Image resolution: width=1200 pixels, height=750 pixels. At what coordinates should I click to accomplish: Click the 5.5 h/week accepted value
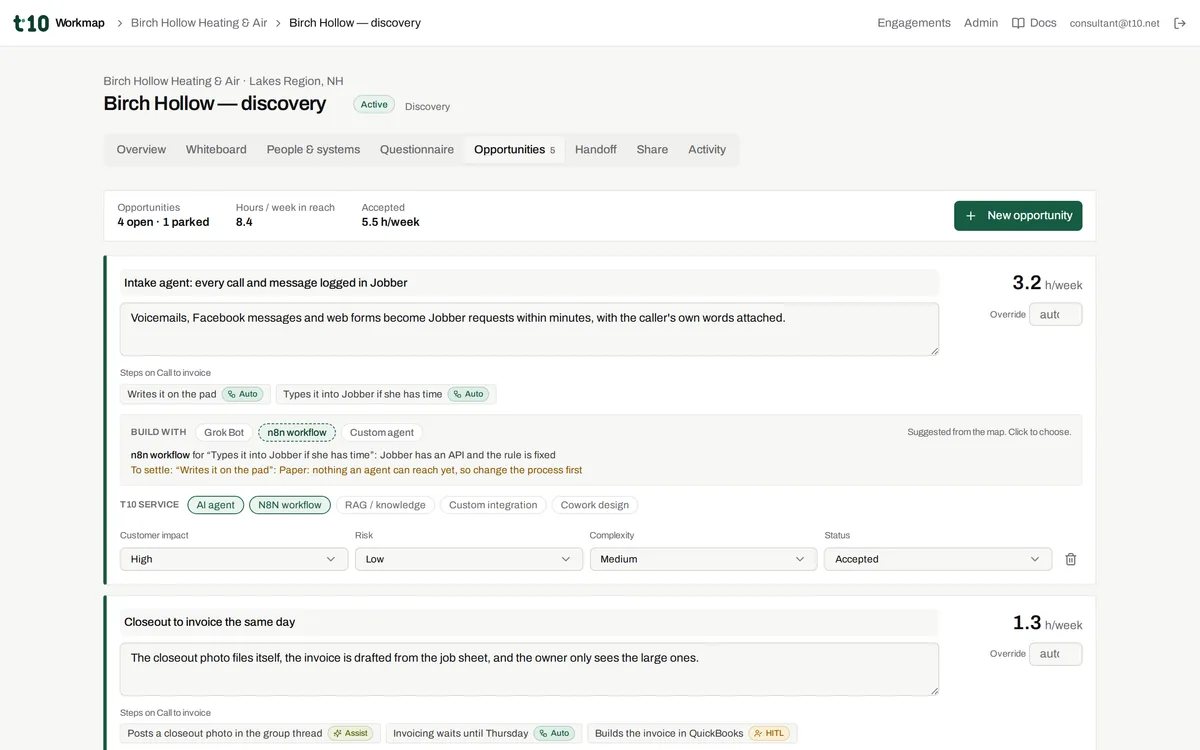(x=390, y=222)
